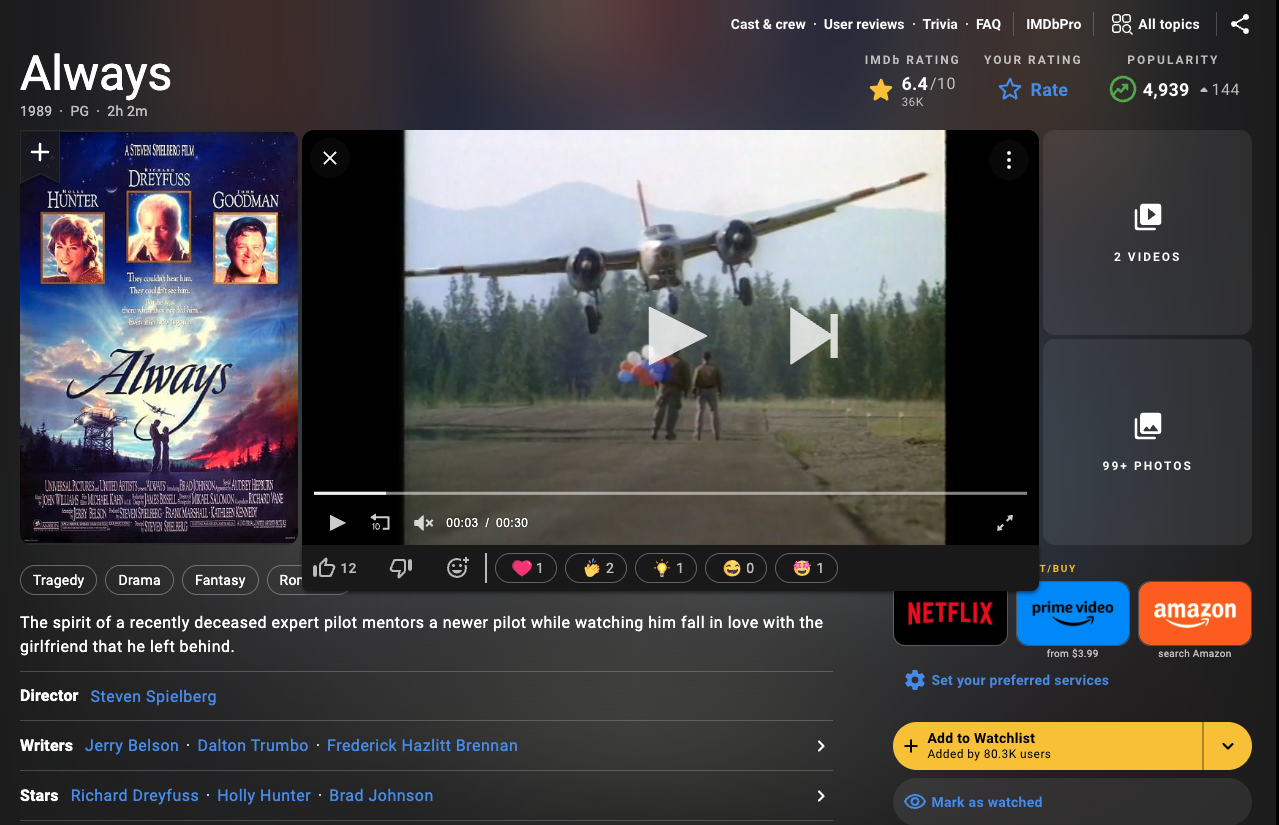Open the 1989 release year link

click(36, 111)
